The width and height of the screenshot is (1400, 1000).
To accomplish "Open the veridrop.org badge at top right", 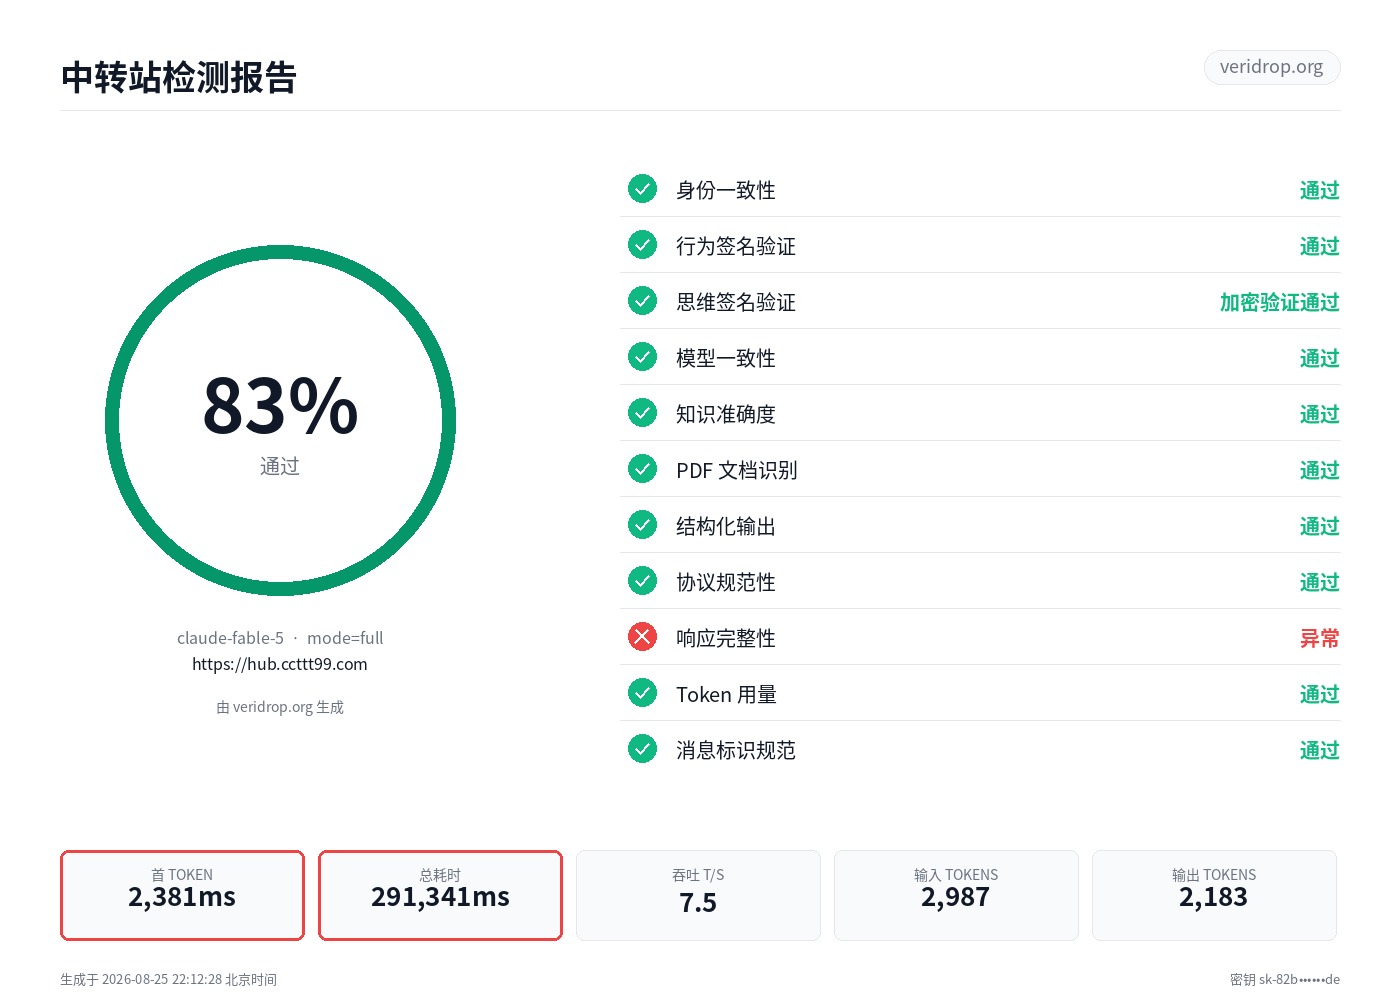I will pyautogui.click(x=1272, y=67).
